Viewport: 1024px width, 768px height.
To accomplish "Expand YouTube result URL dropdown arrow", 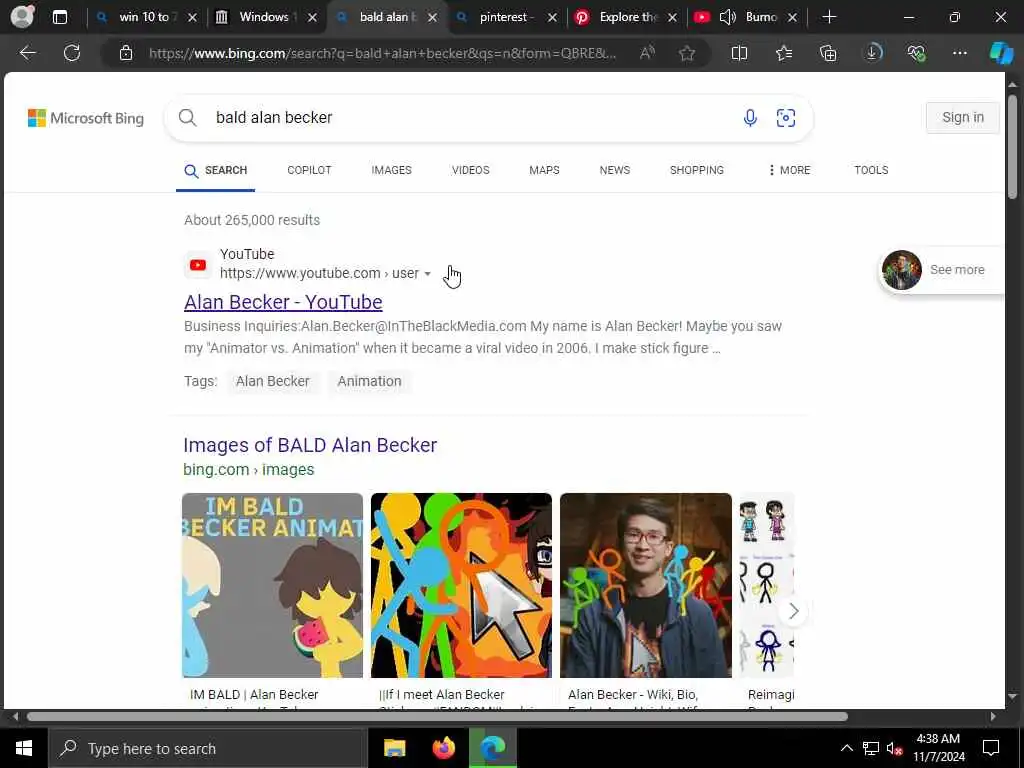I will [x=427, y=274].
